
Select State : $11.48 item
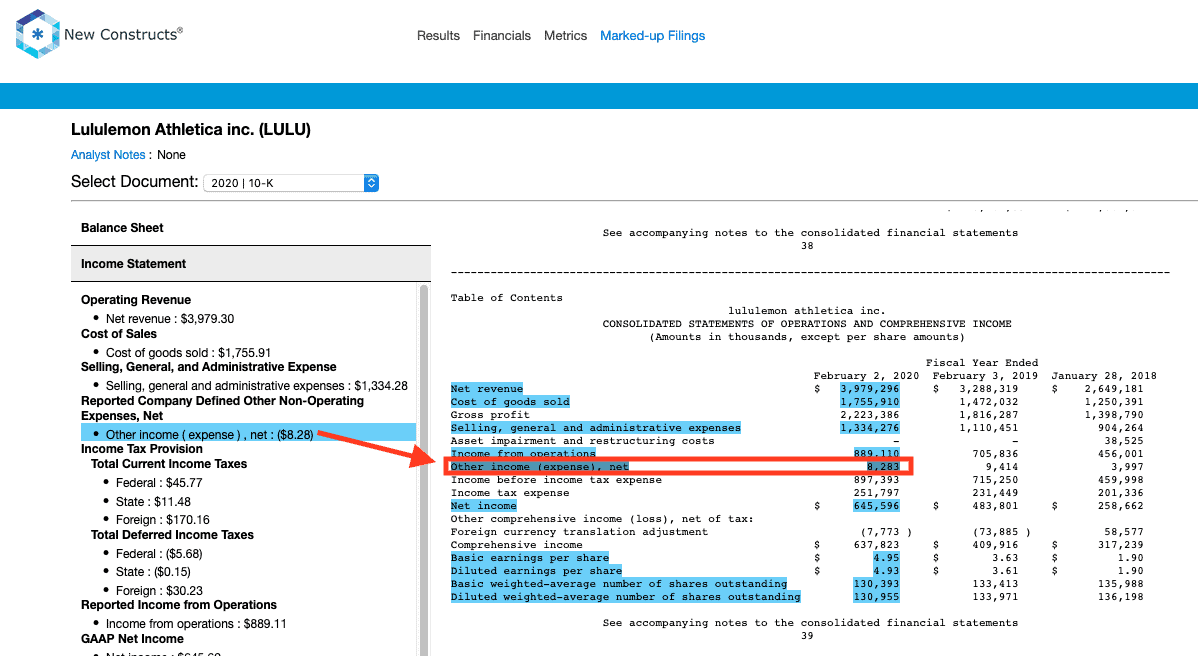click(153, 502)
